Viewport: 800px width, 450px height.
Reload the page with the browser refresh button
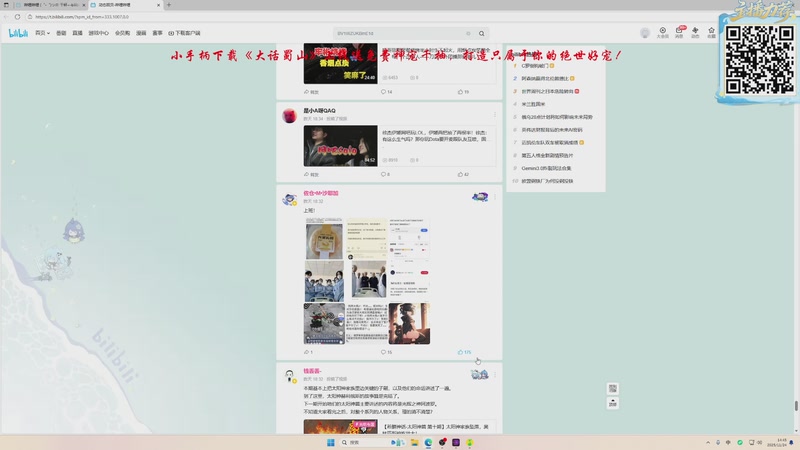[17, 17]
